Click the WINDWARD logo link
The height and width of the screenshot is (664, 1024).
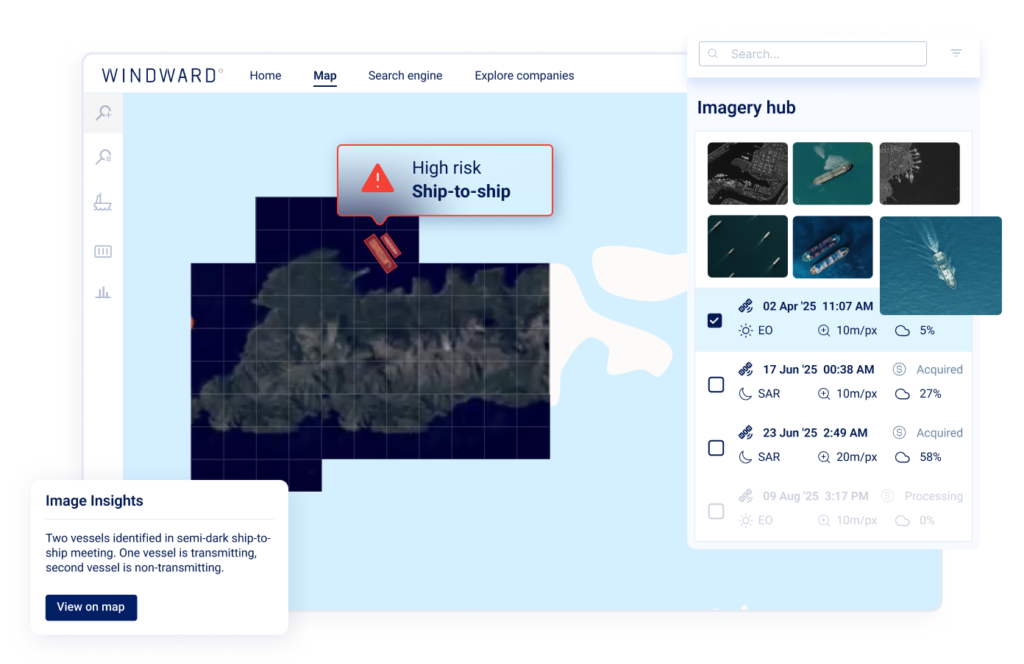160,74
